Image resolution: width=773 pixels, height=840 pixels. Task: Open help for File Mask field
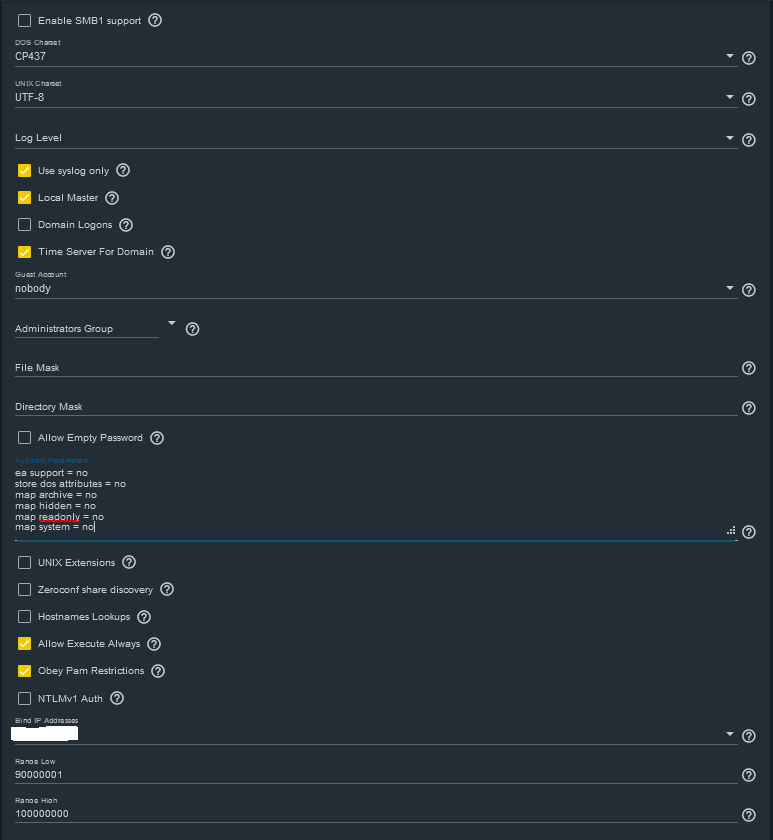[749, 368]
